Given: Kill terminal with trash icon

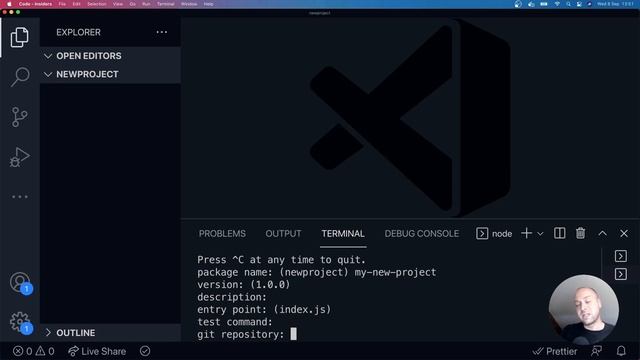Looking at the screenshot, I should point(580,233).
